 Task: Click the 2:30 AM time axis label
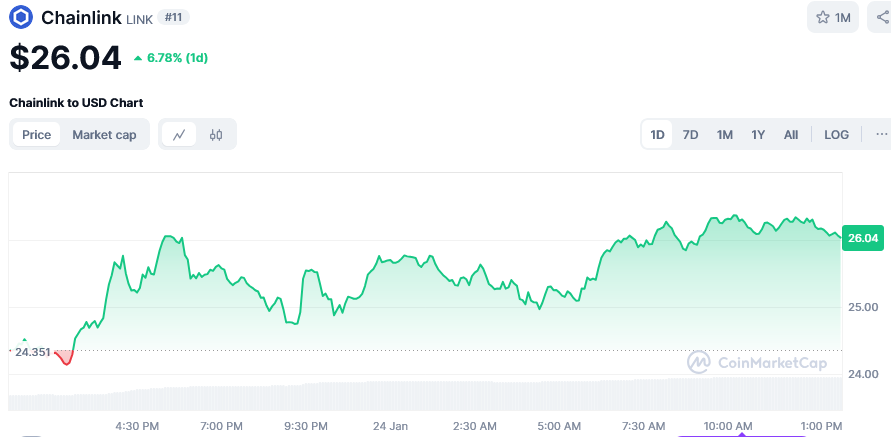coord(475,426)
